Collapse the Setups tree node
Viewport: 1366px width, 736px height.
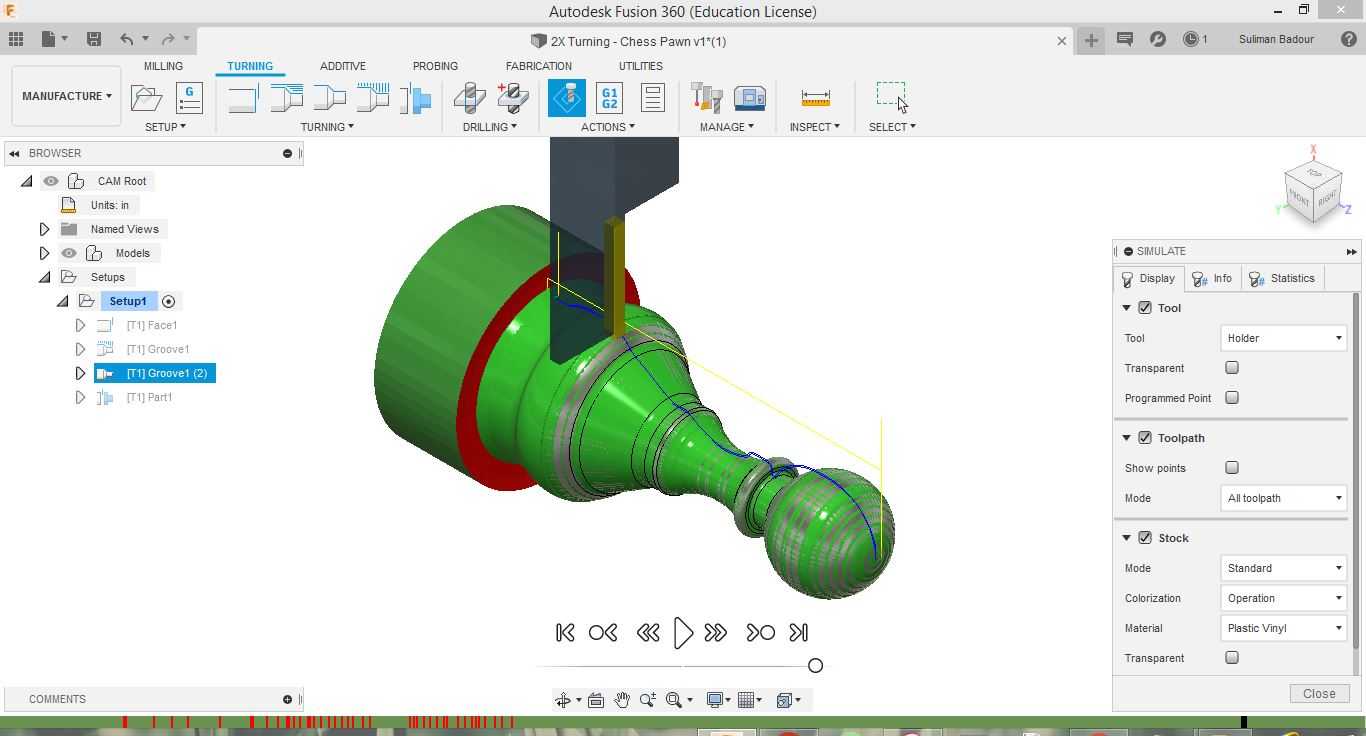tap(44, 277)
